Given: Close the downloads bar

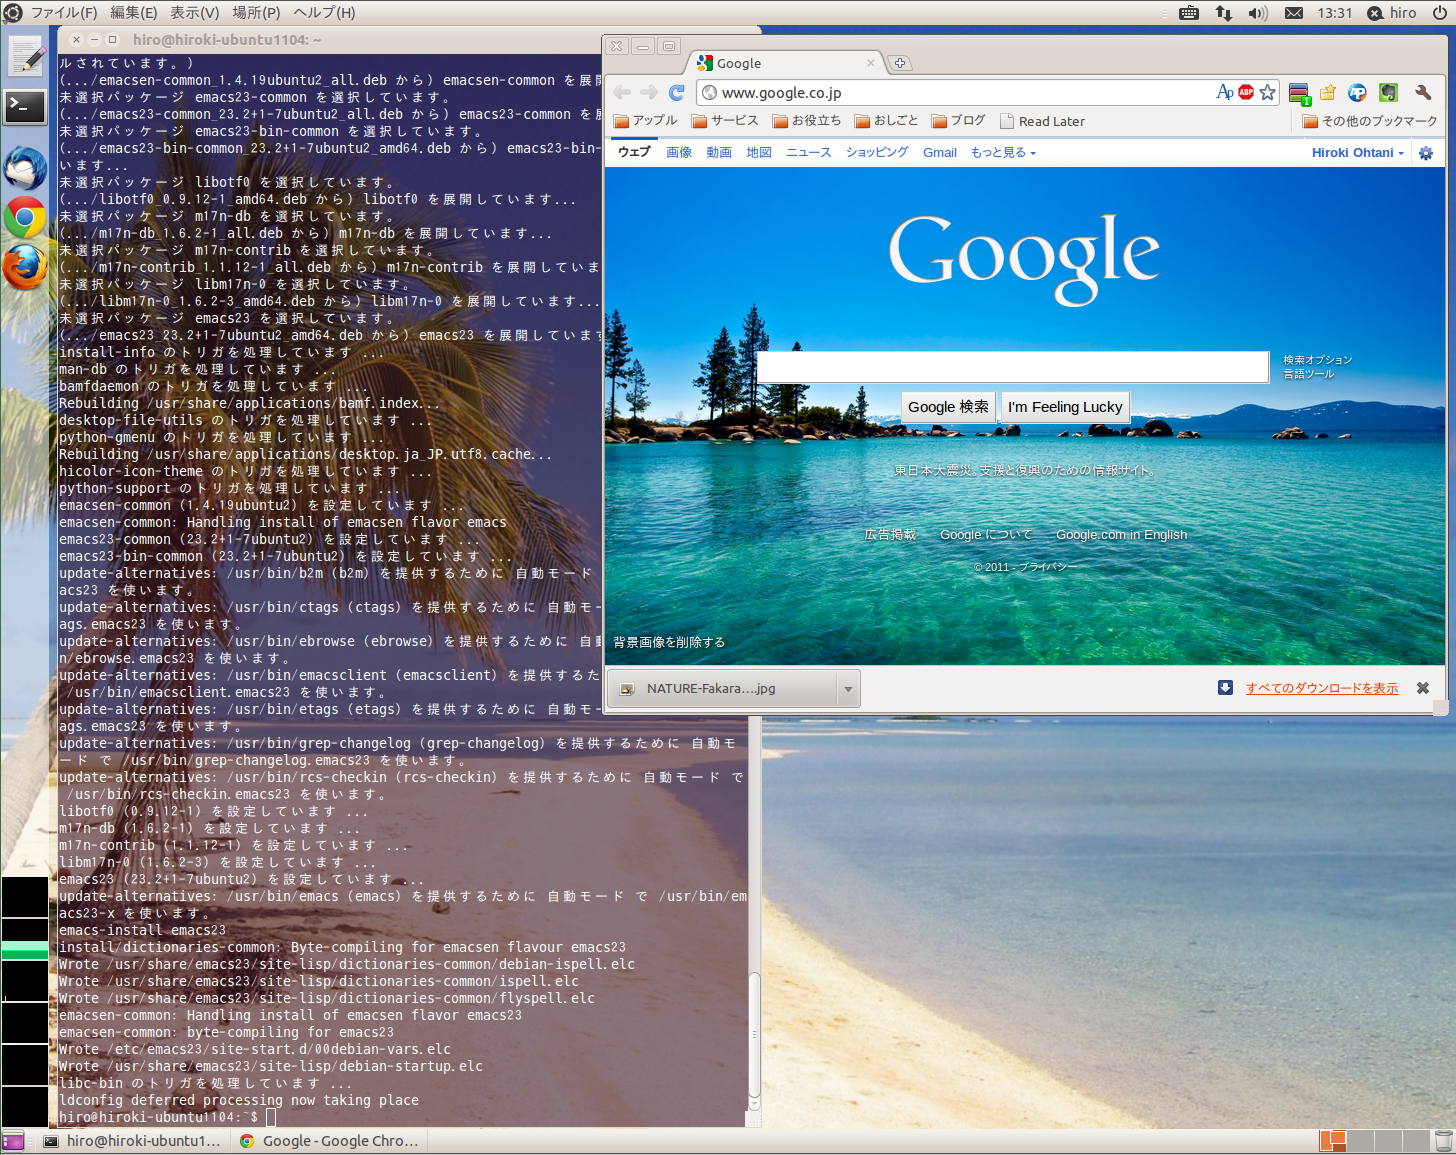Looking at the screenshot, I should point(1423,688).
